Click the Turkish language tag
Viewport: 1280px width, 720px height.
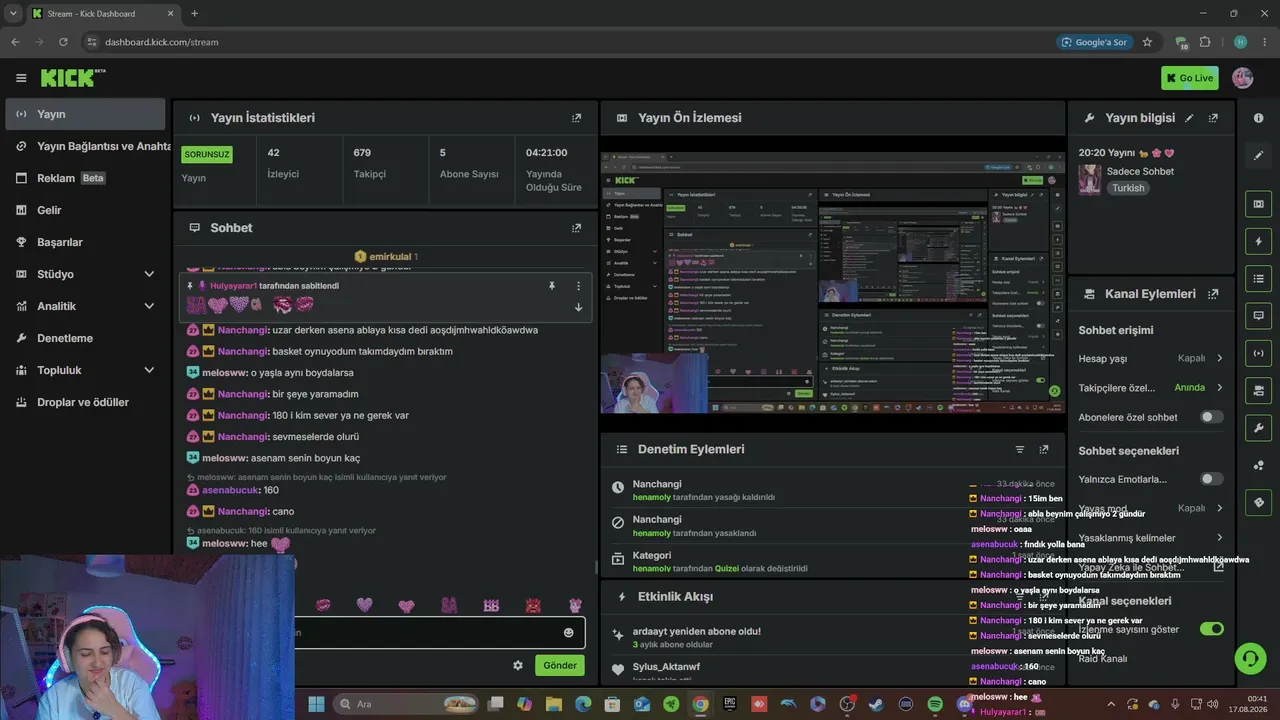tap(1128, 188)
